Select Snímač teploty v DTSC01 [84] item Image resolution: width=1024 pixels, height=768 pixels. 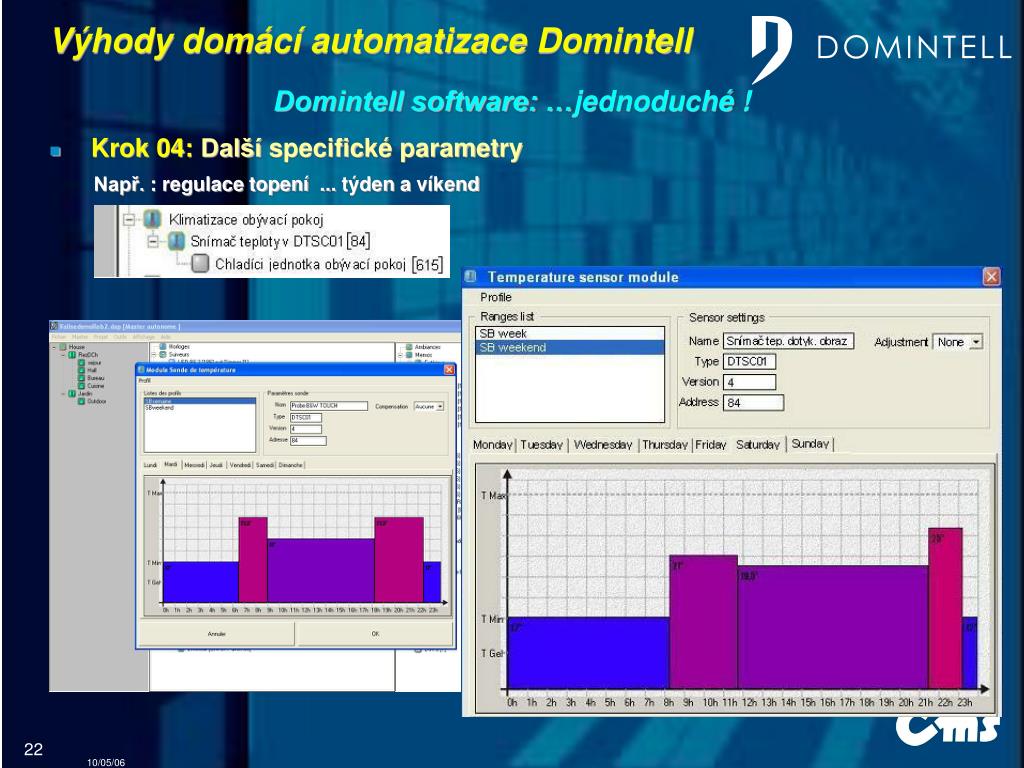click(x=280, y=242)
